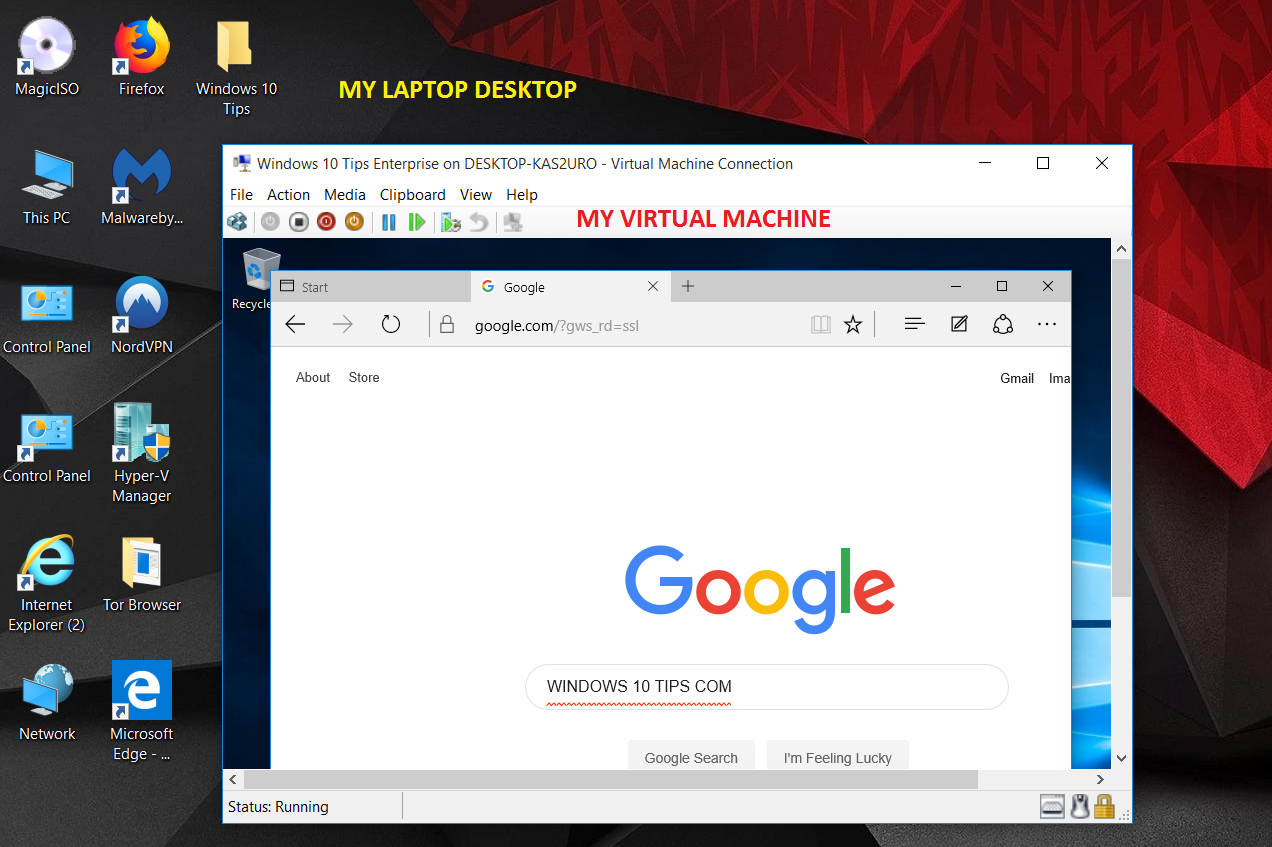Open the Clipboard menu
Image resolution: width=1272 pixels, height=847 pixels.
[x=413, y=195]
